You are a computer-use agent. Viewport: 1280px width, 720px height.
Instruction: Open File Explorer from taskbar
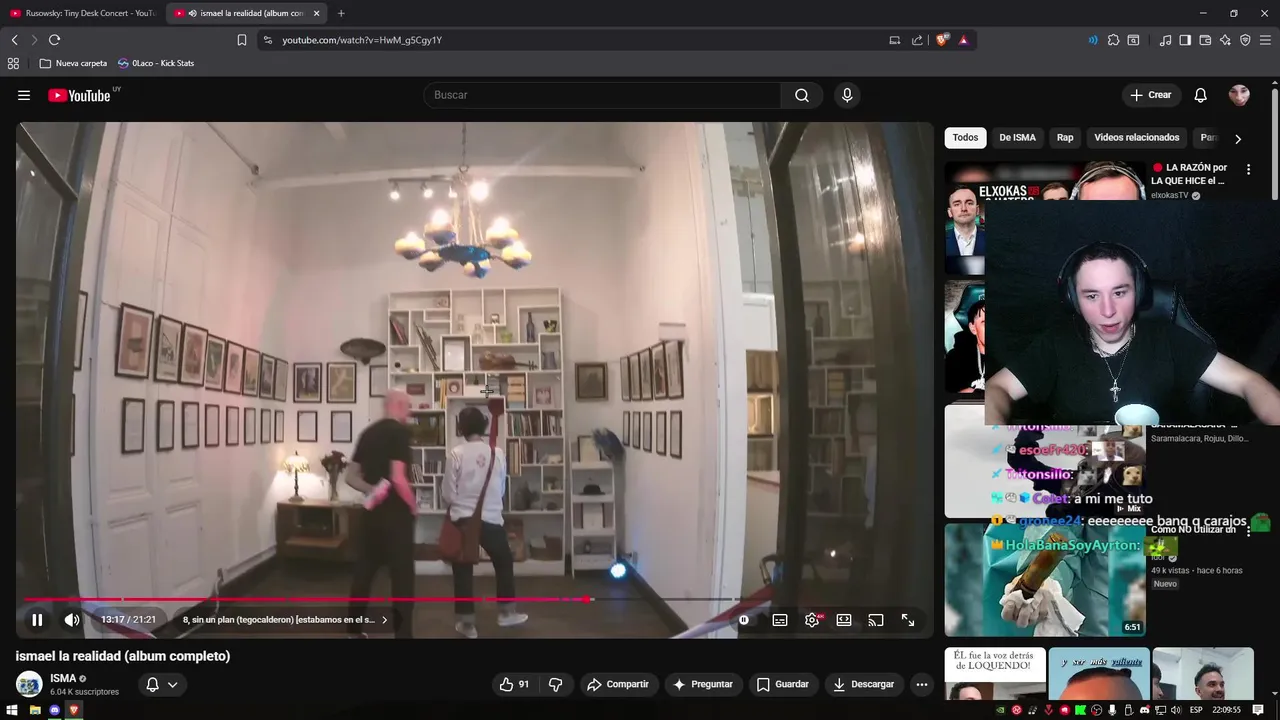[35, 710]
